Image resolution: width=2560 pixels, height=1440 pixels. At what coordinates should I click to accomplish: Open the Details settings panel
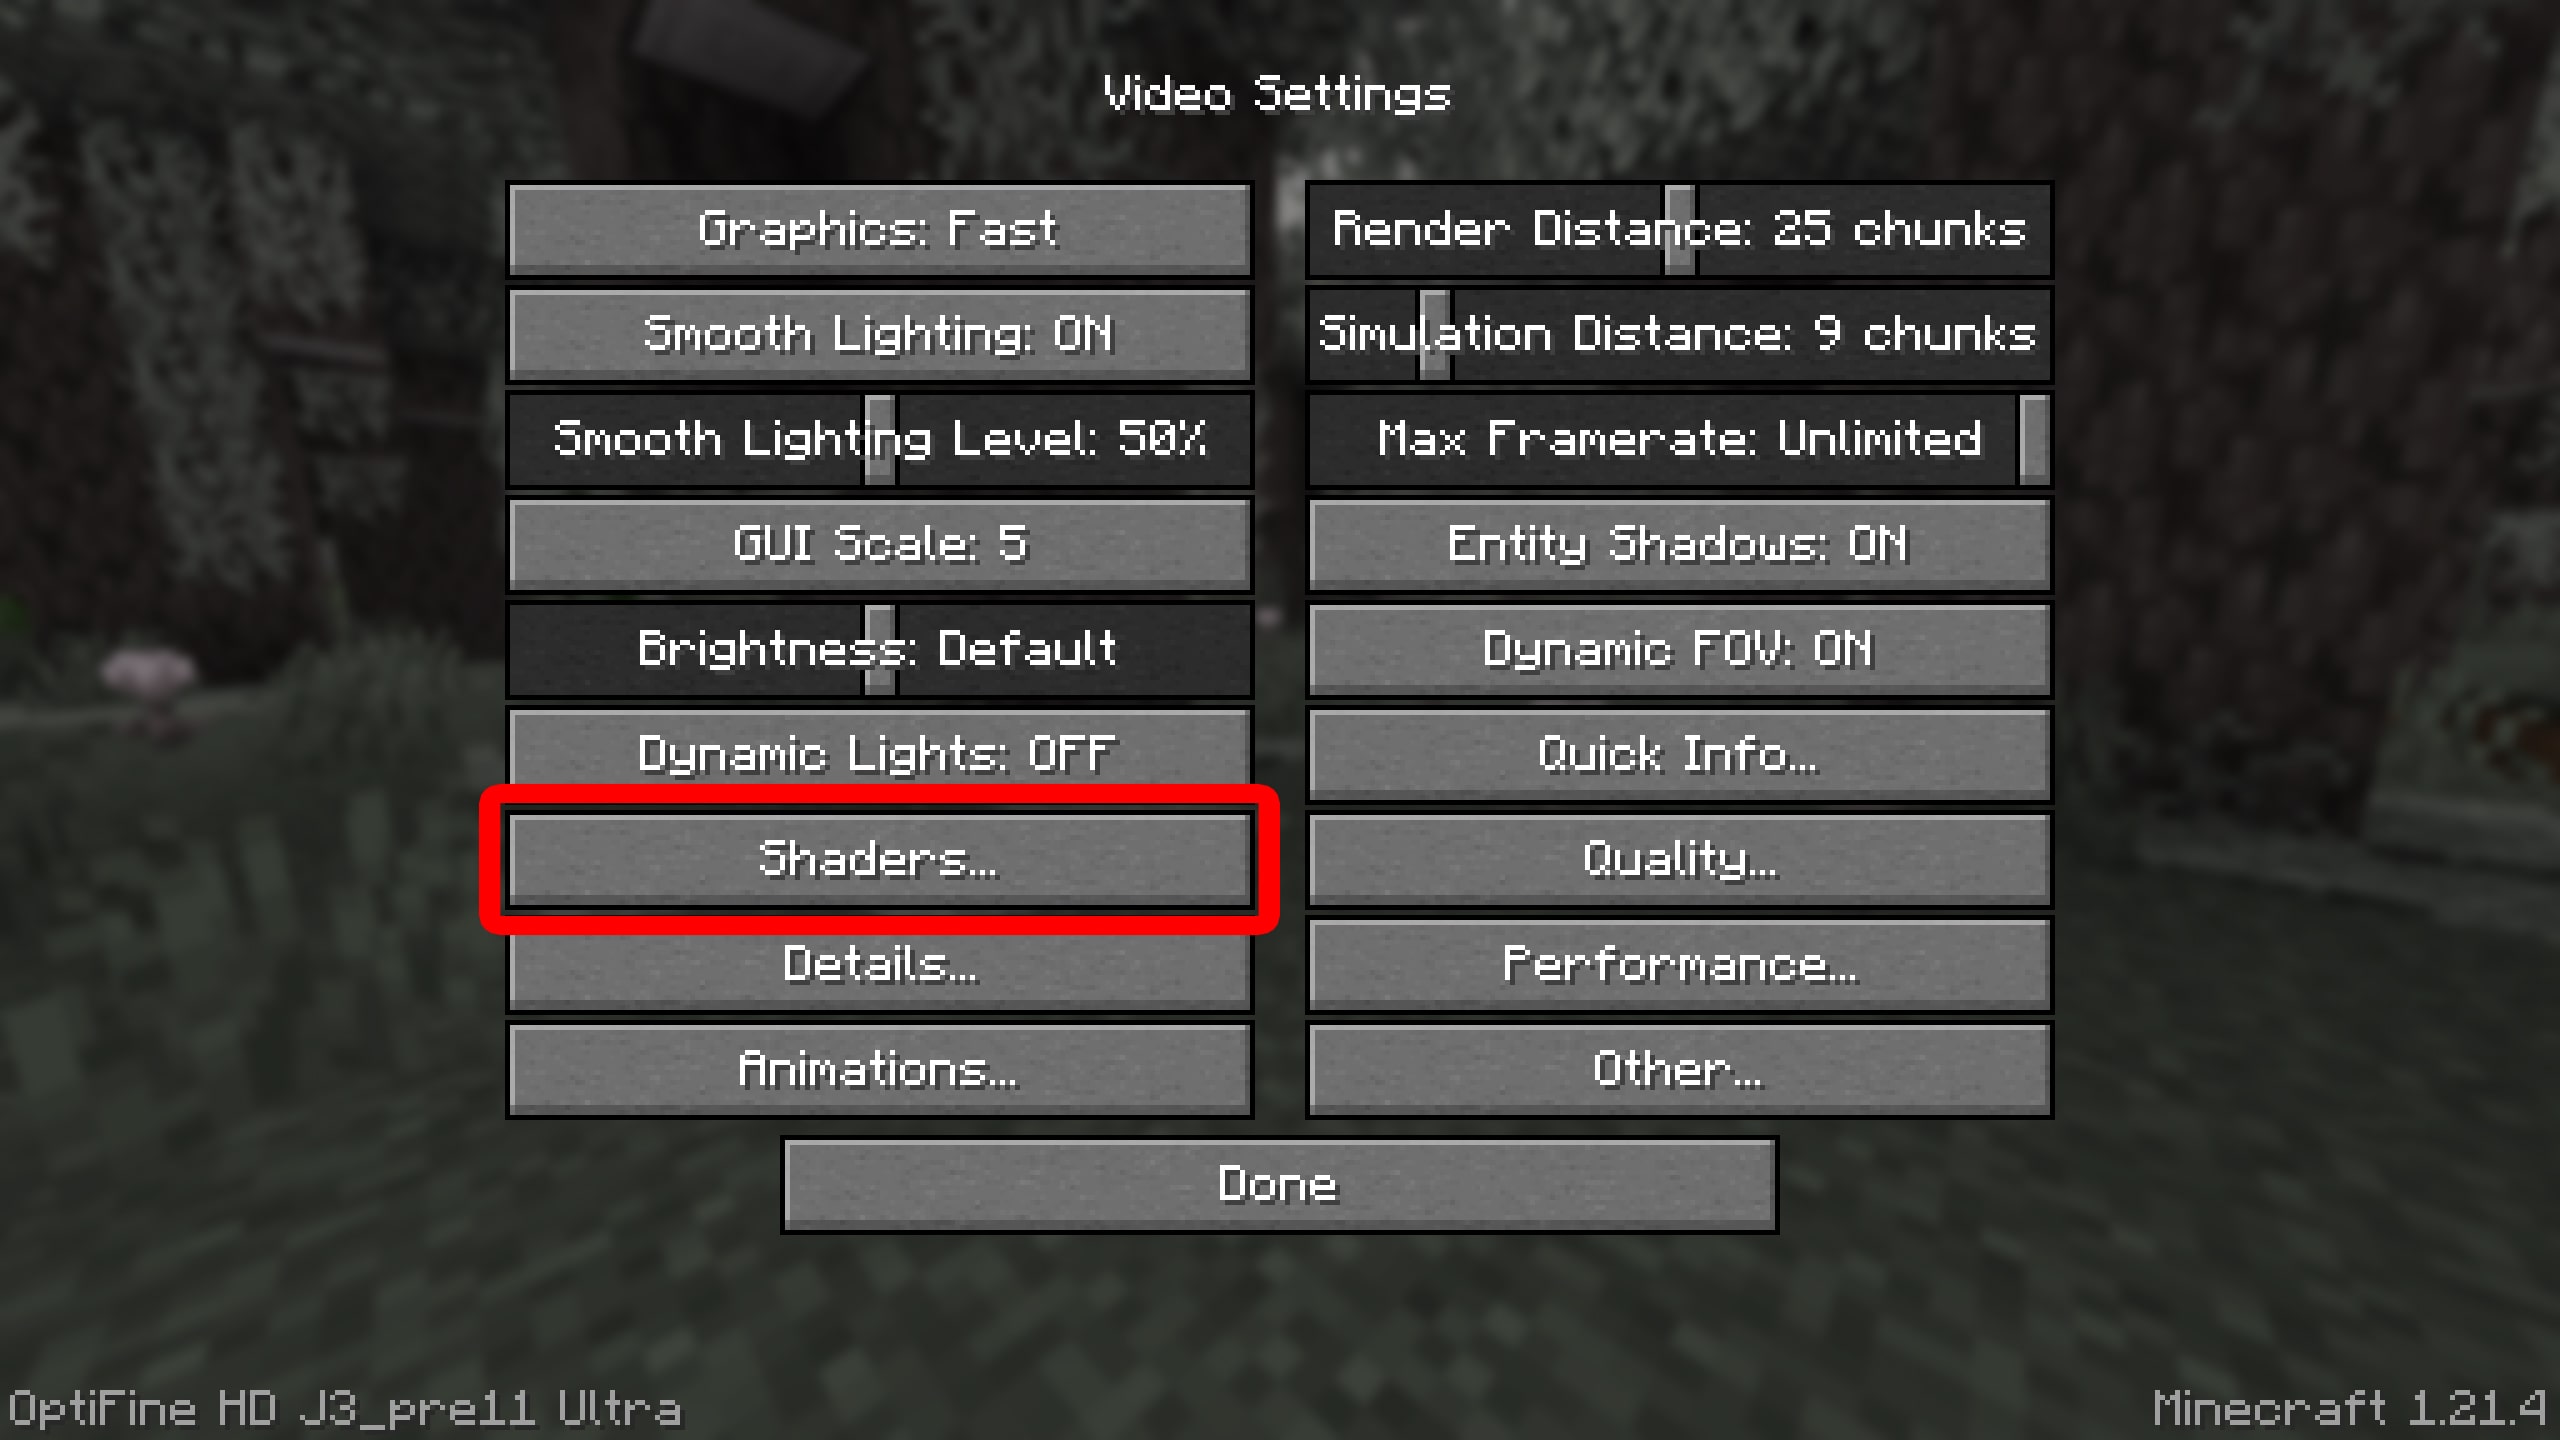pos(877,964)
